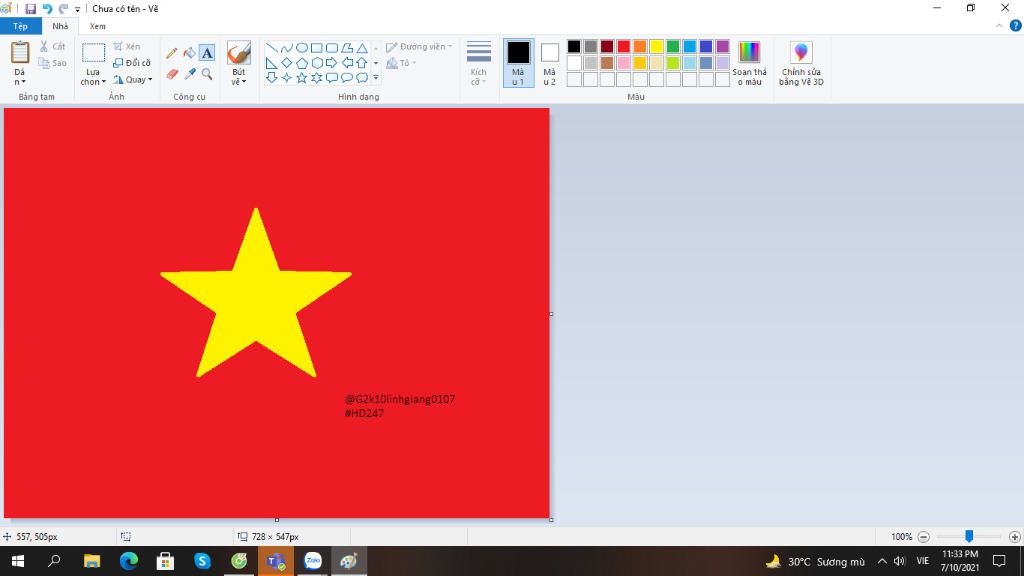Choose the Left arrow shape
Viewport: 1024px width, 576px height.
[x=347, y=63]
